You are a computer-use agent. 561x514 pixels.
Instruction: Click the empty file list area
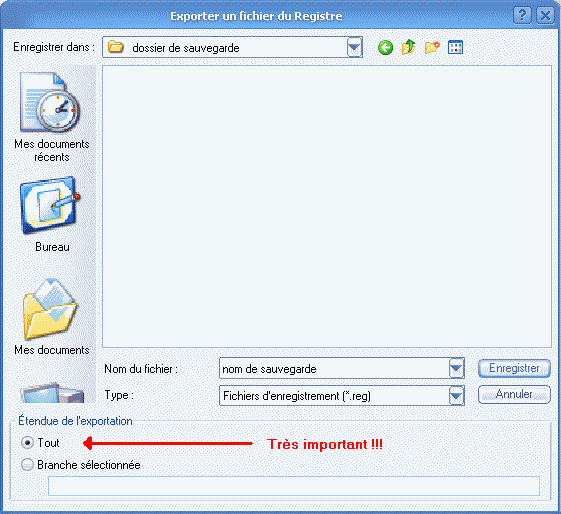[327, 206]
